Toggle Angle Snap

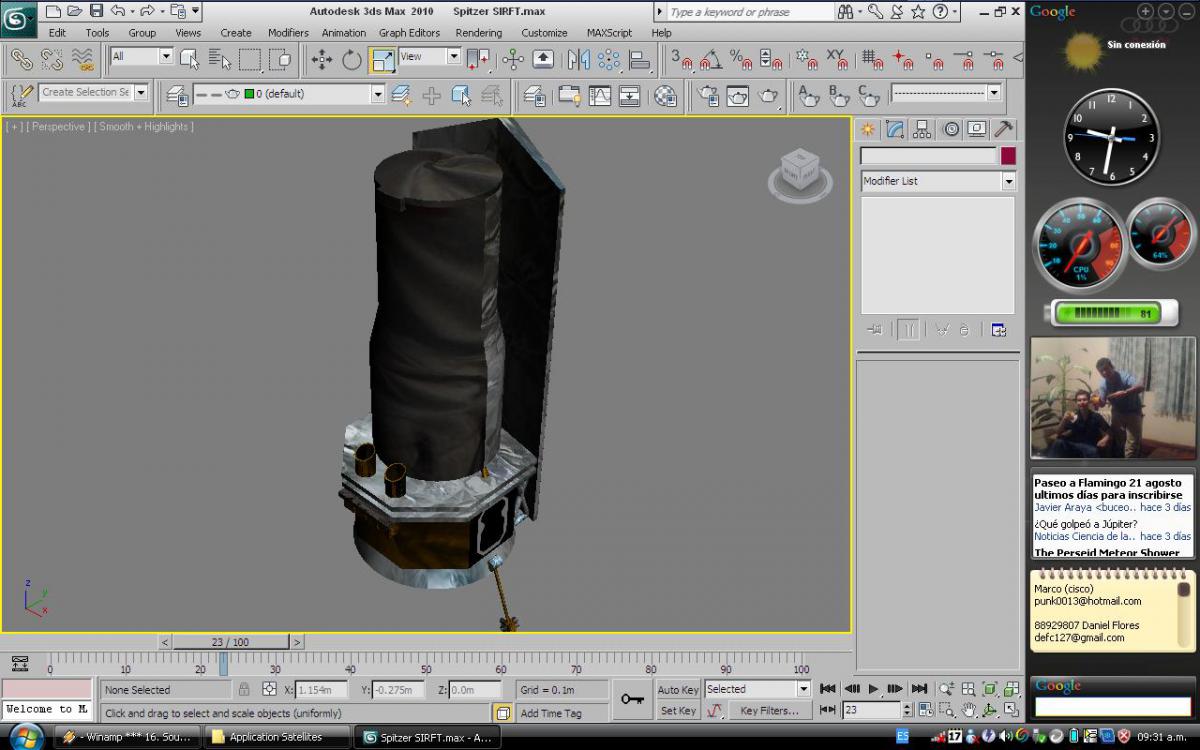coord(711,60)
